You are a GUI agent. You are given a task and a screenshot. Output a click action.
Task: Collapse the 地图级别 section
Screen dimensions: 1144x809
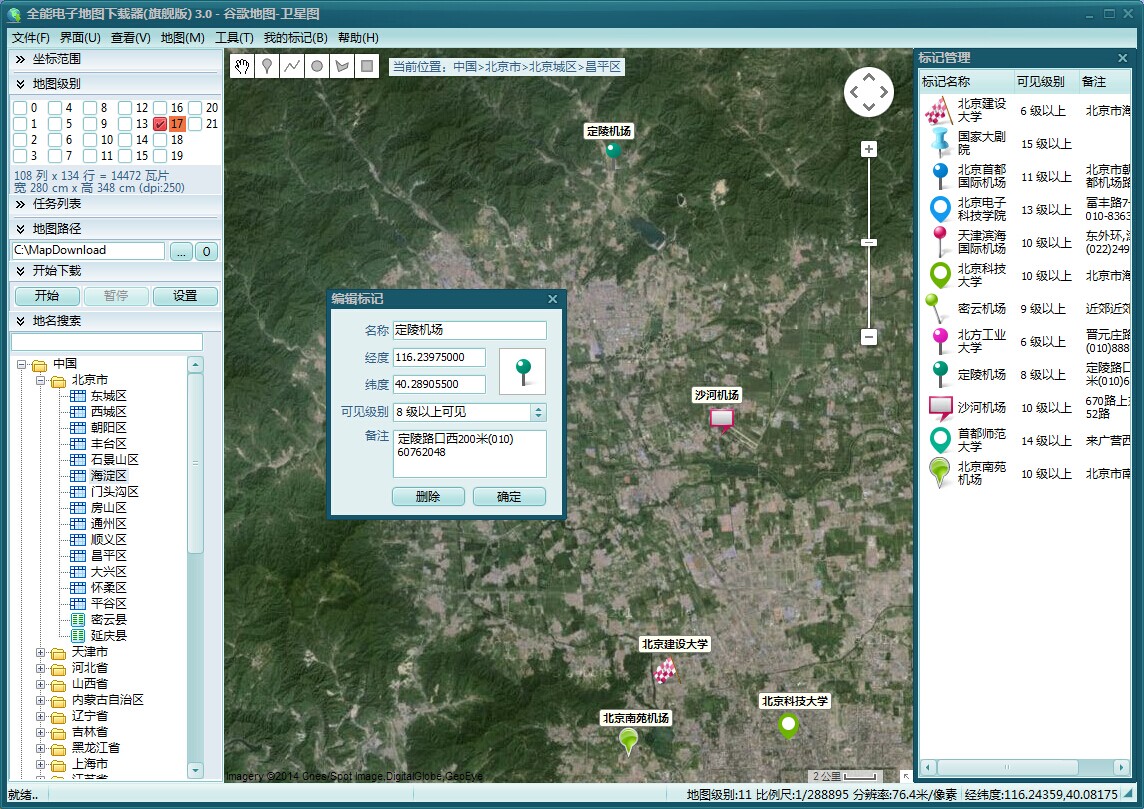click(x=20, y=84)
